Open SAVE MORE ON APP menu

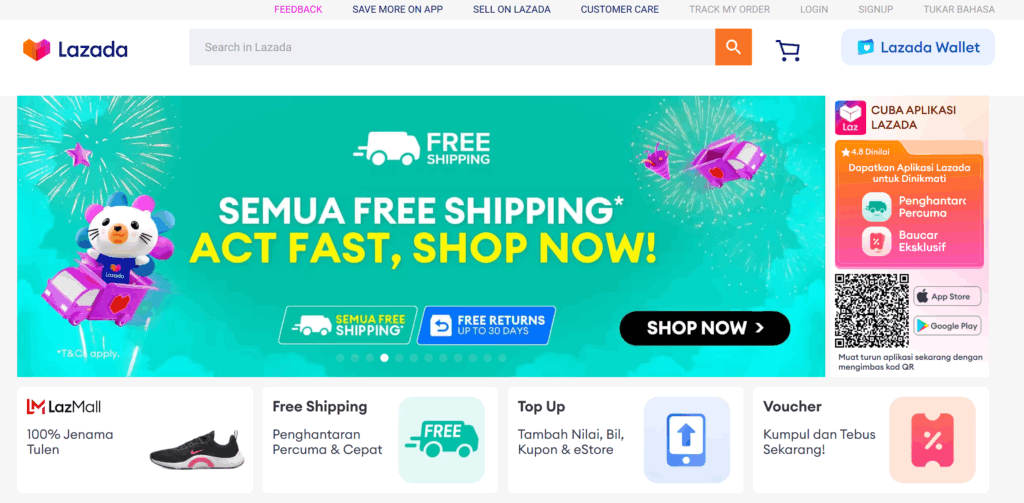[x=398, y=10]
